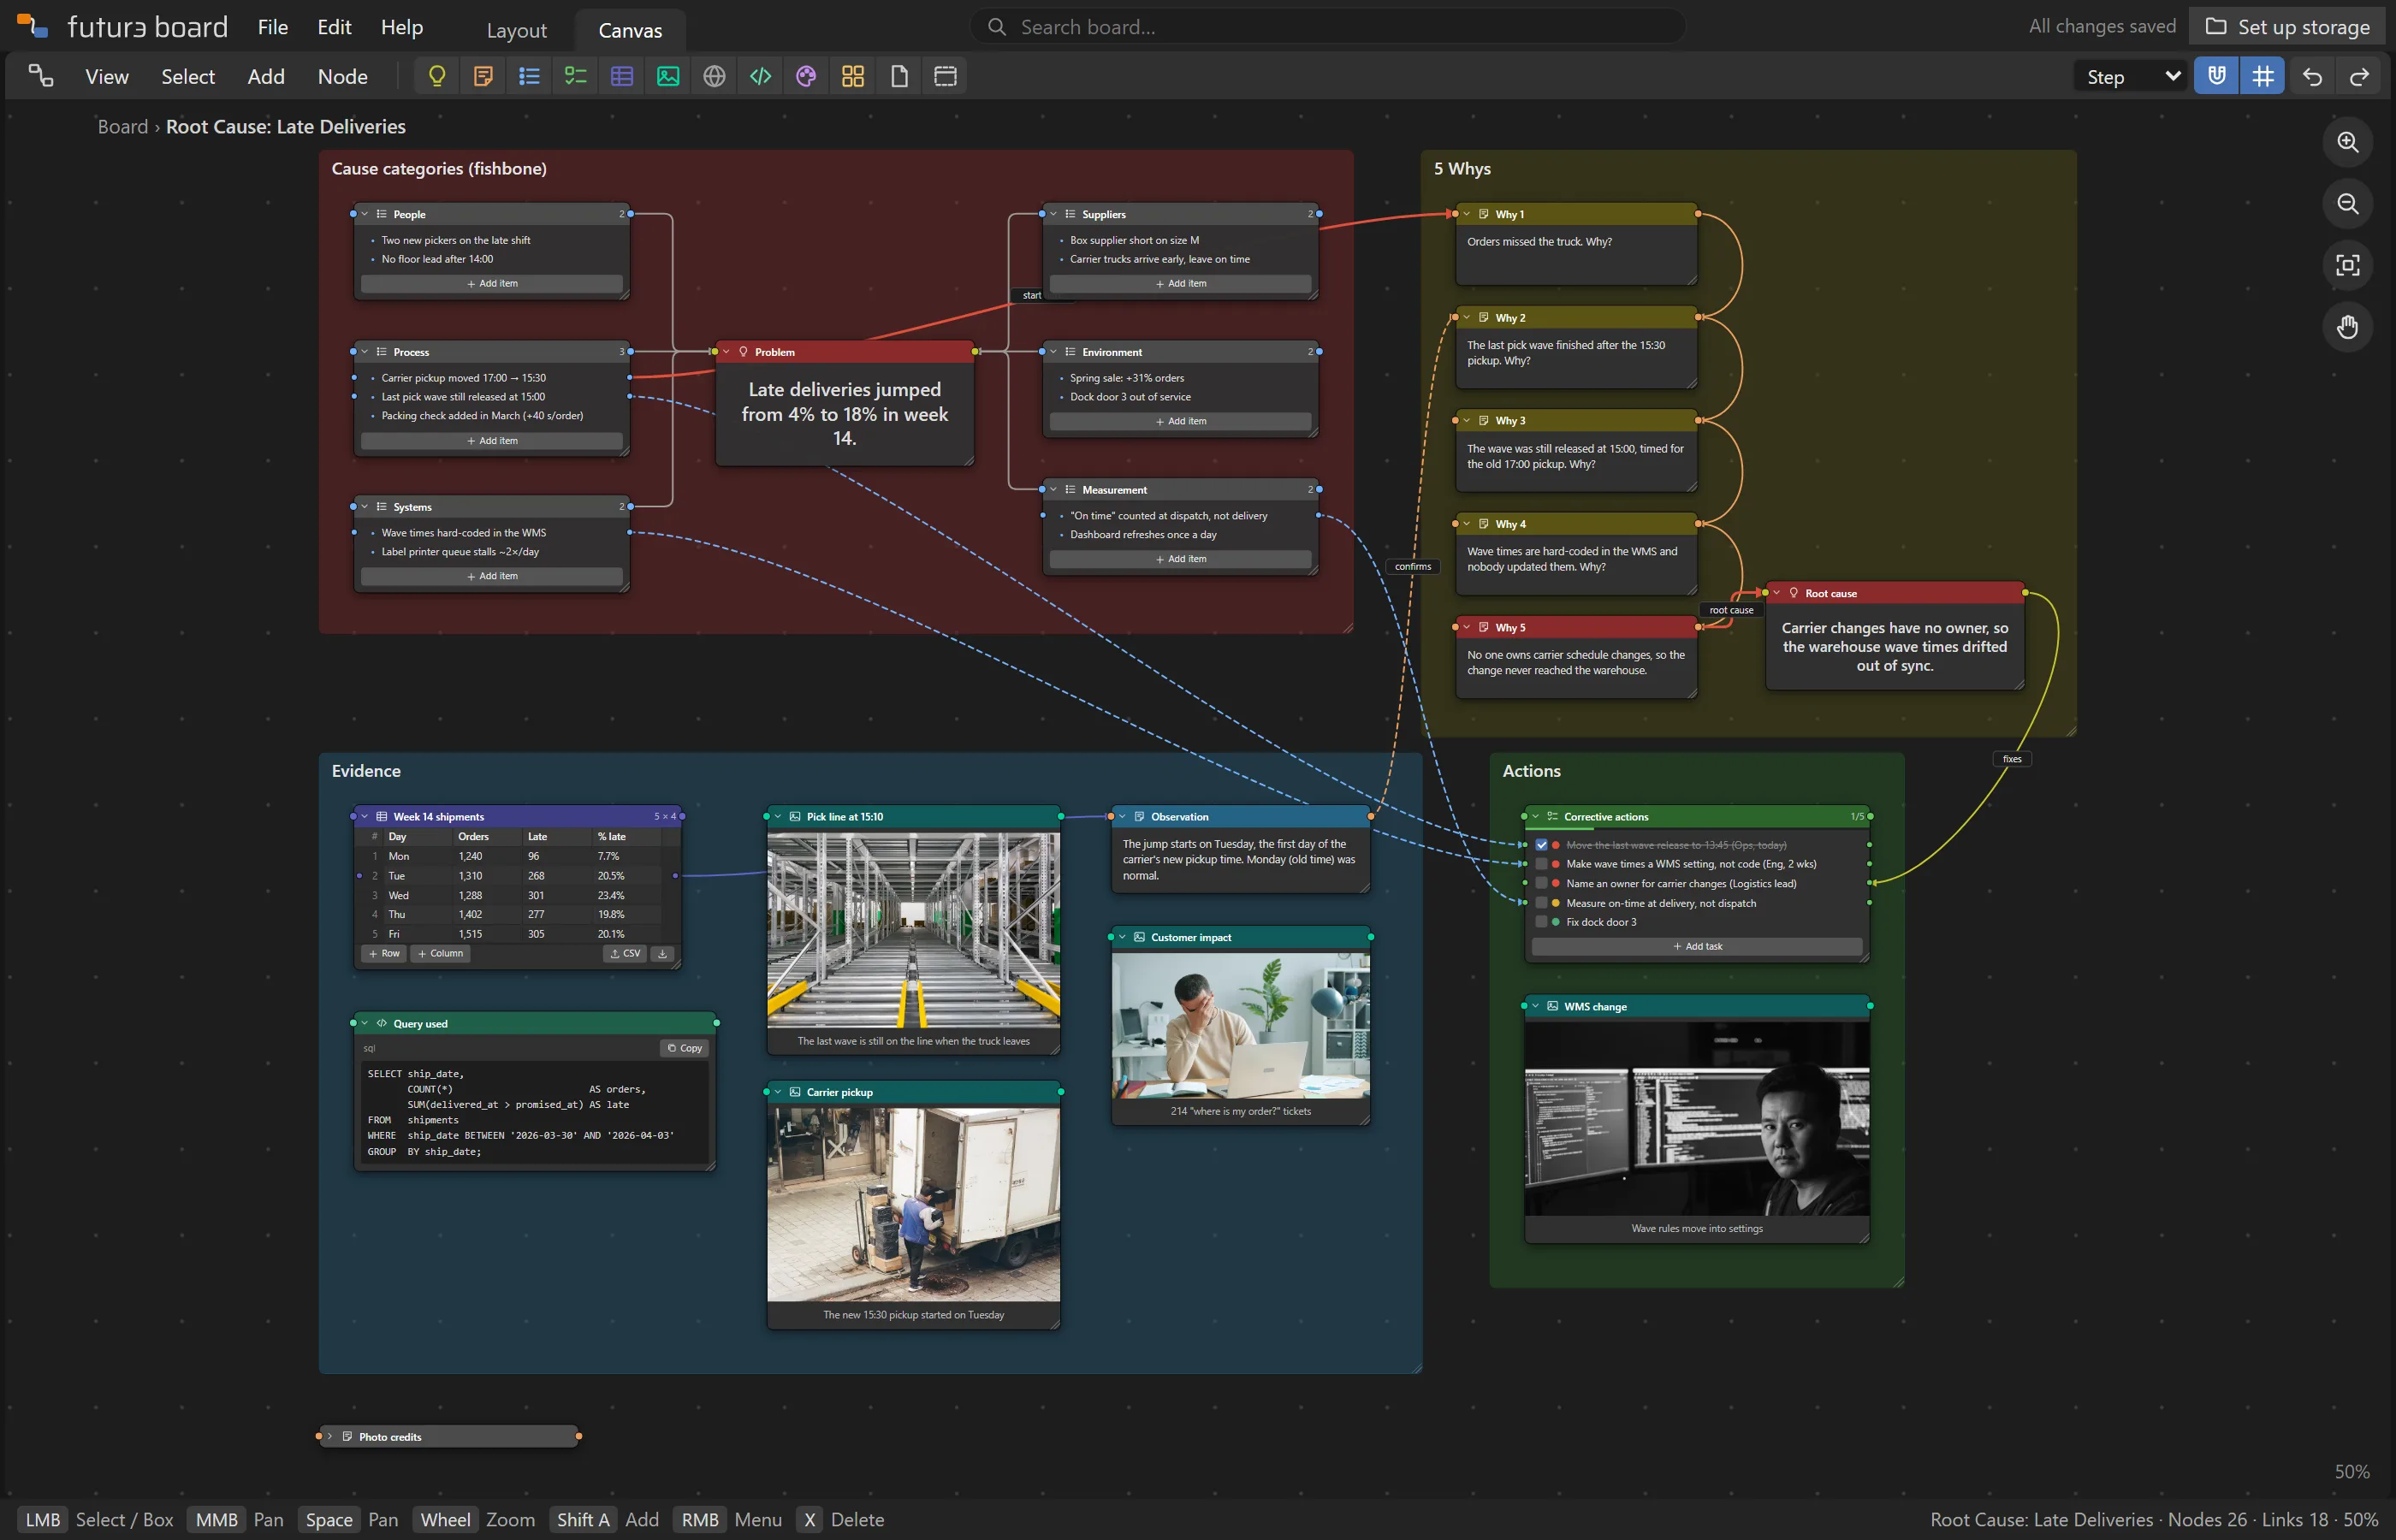Activate the hand pan tool

click(x=2348, y=327)
